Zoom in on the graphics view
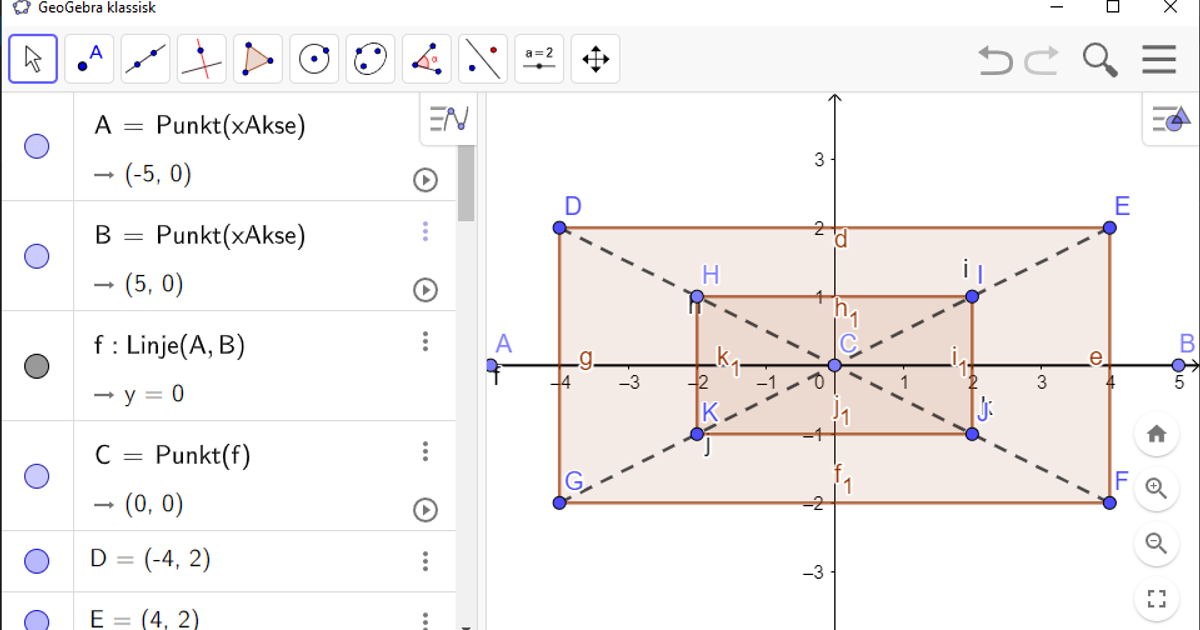Screen dimensions: 1200x630 point(1157,489)
